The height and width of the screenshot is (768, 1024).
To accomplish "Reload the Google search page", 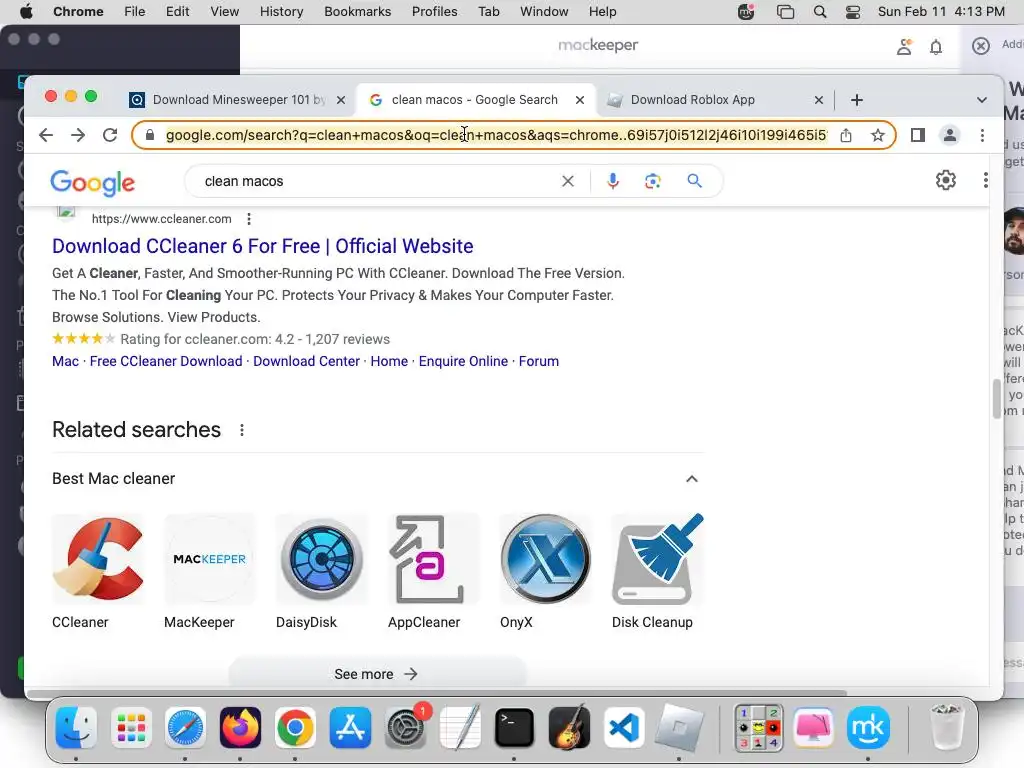I will (x=110, y=135).
